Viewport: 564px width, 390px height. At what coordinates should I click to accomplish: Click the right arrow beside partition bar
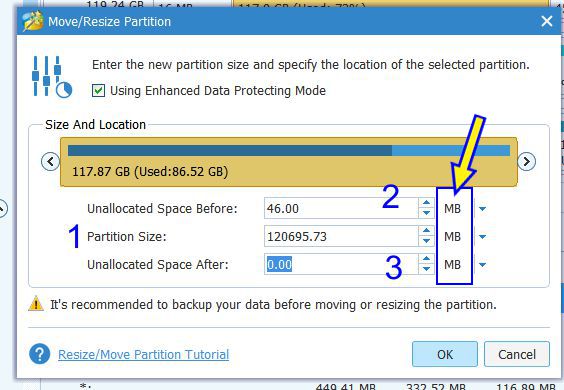click(x=527, y=161)
